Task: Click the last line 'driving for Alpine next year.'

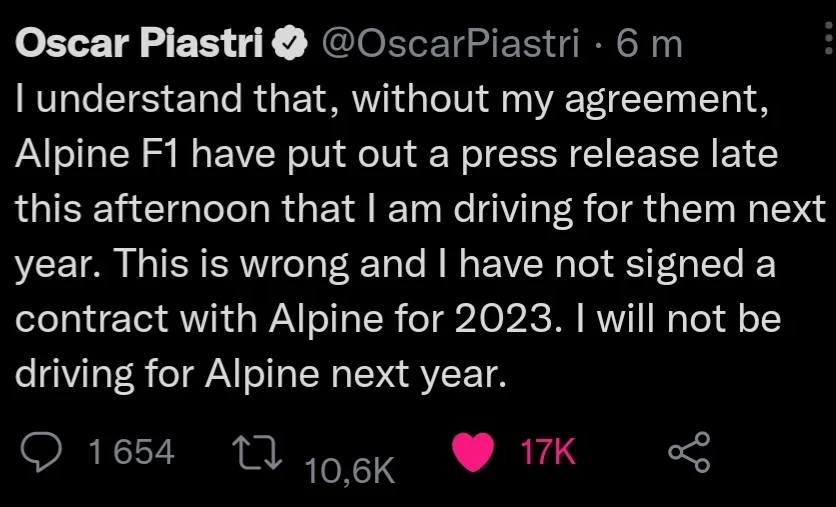Action: pyautogui.click(x=260, y=374)
